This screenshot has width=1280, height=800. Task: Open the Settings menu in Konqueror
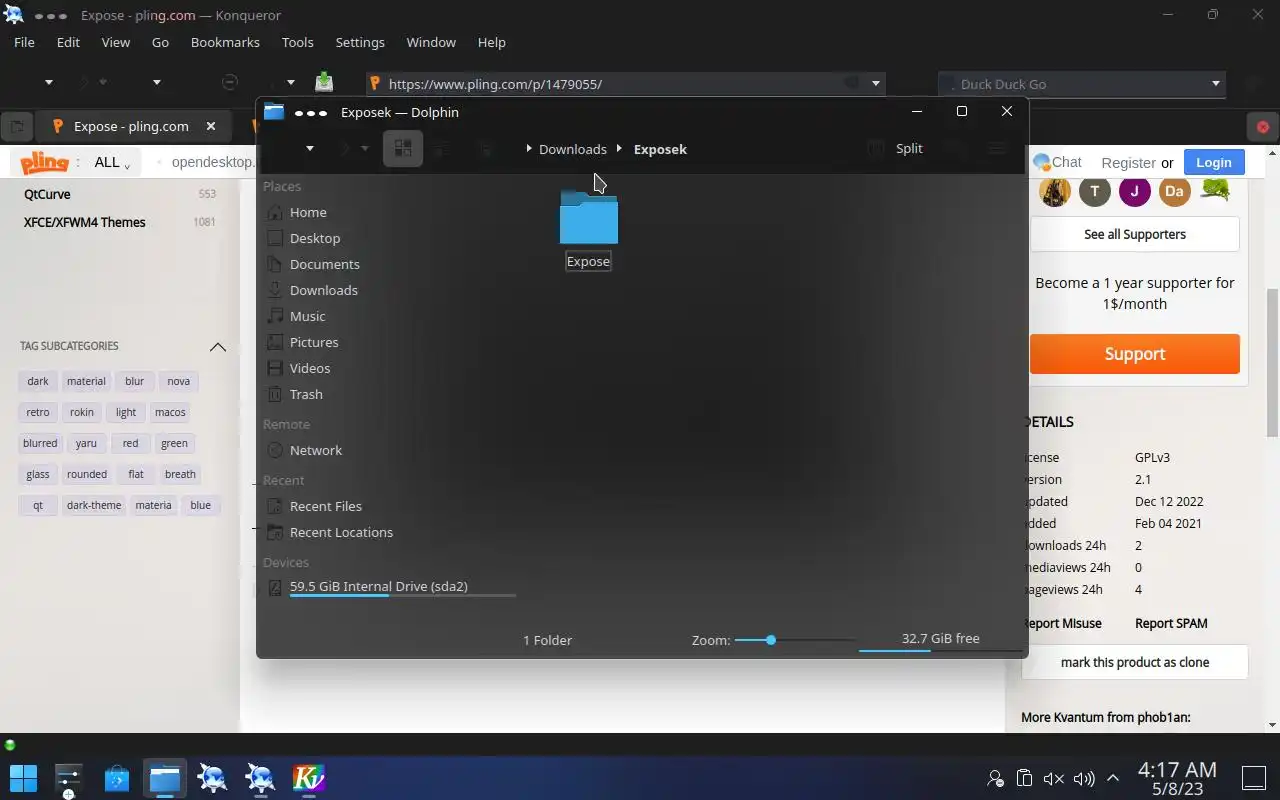click(360, 42)
